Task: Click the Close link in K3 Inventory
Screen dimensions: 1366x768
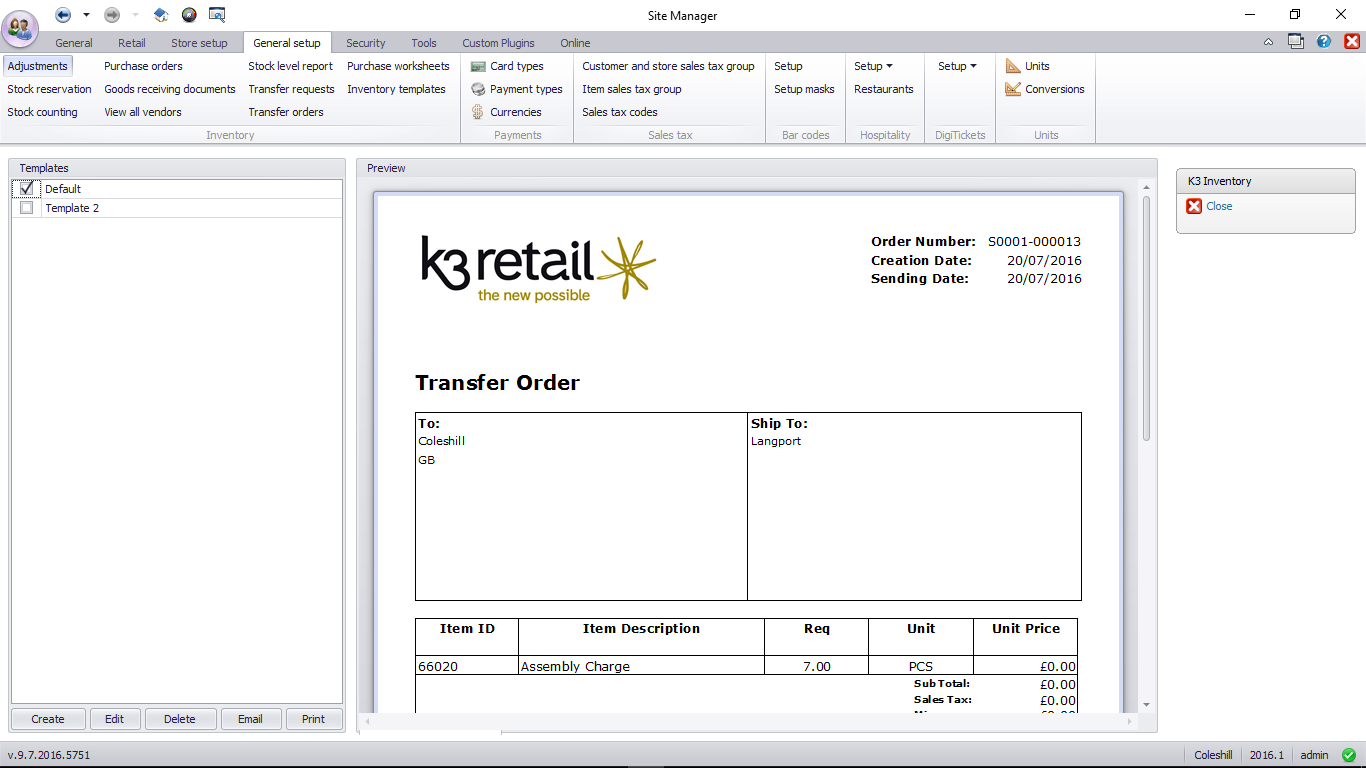Action: point(1218,206)
